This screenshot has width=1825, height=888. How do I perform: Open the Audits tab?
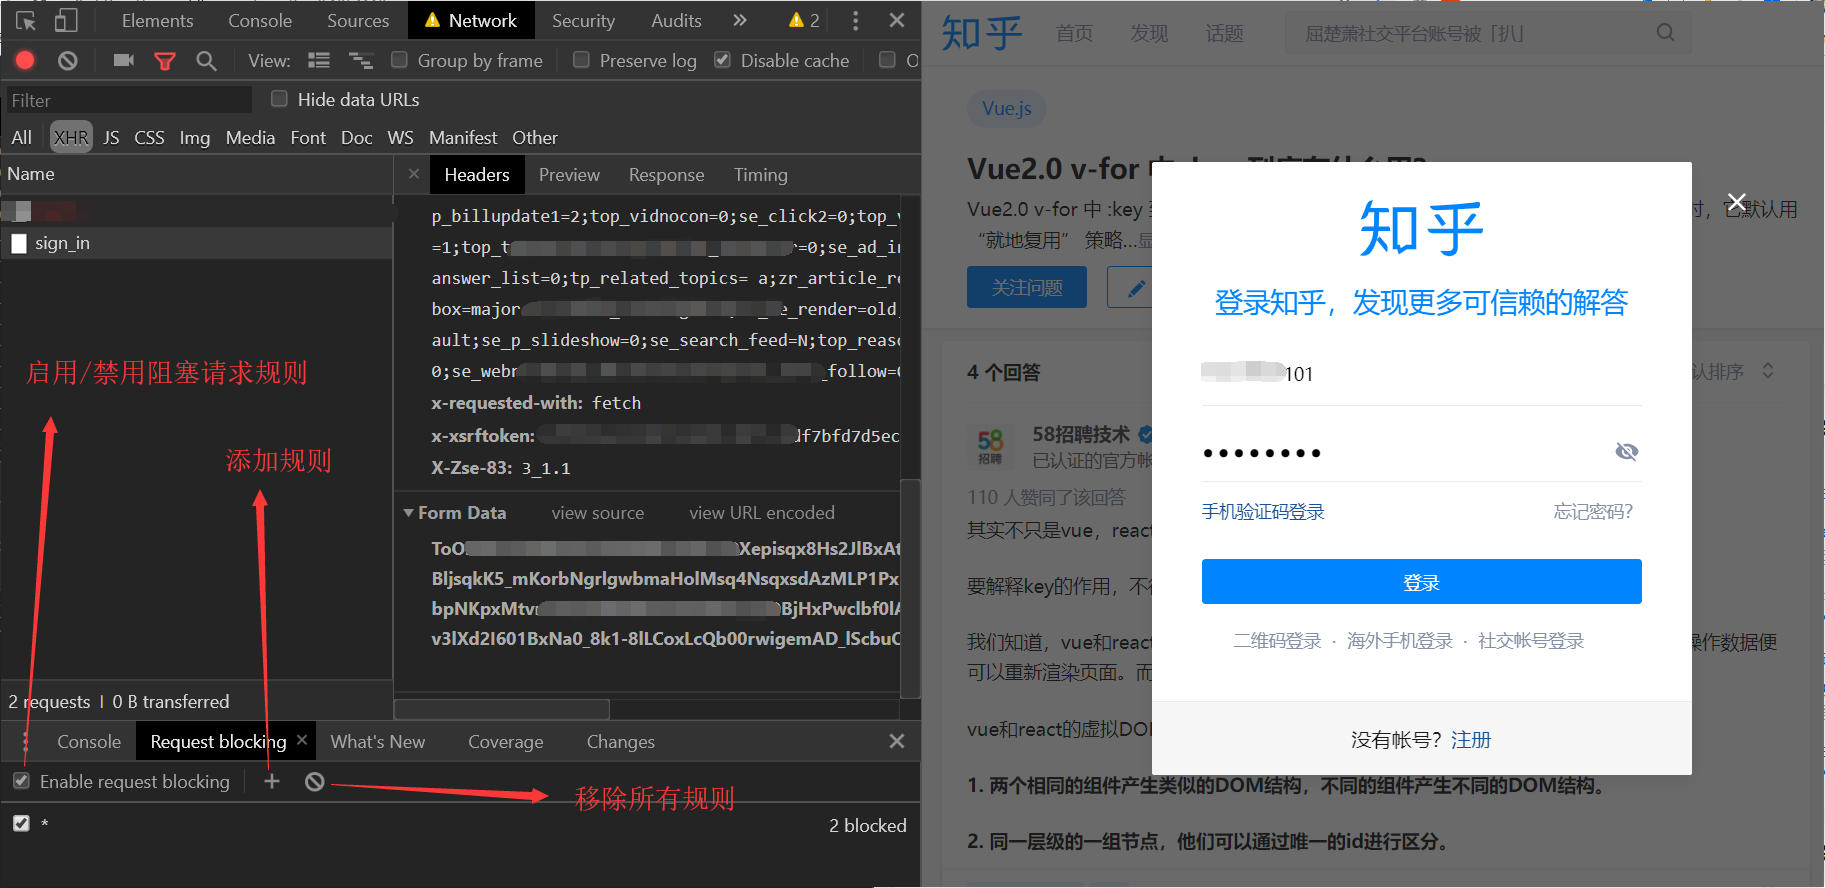676,20
